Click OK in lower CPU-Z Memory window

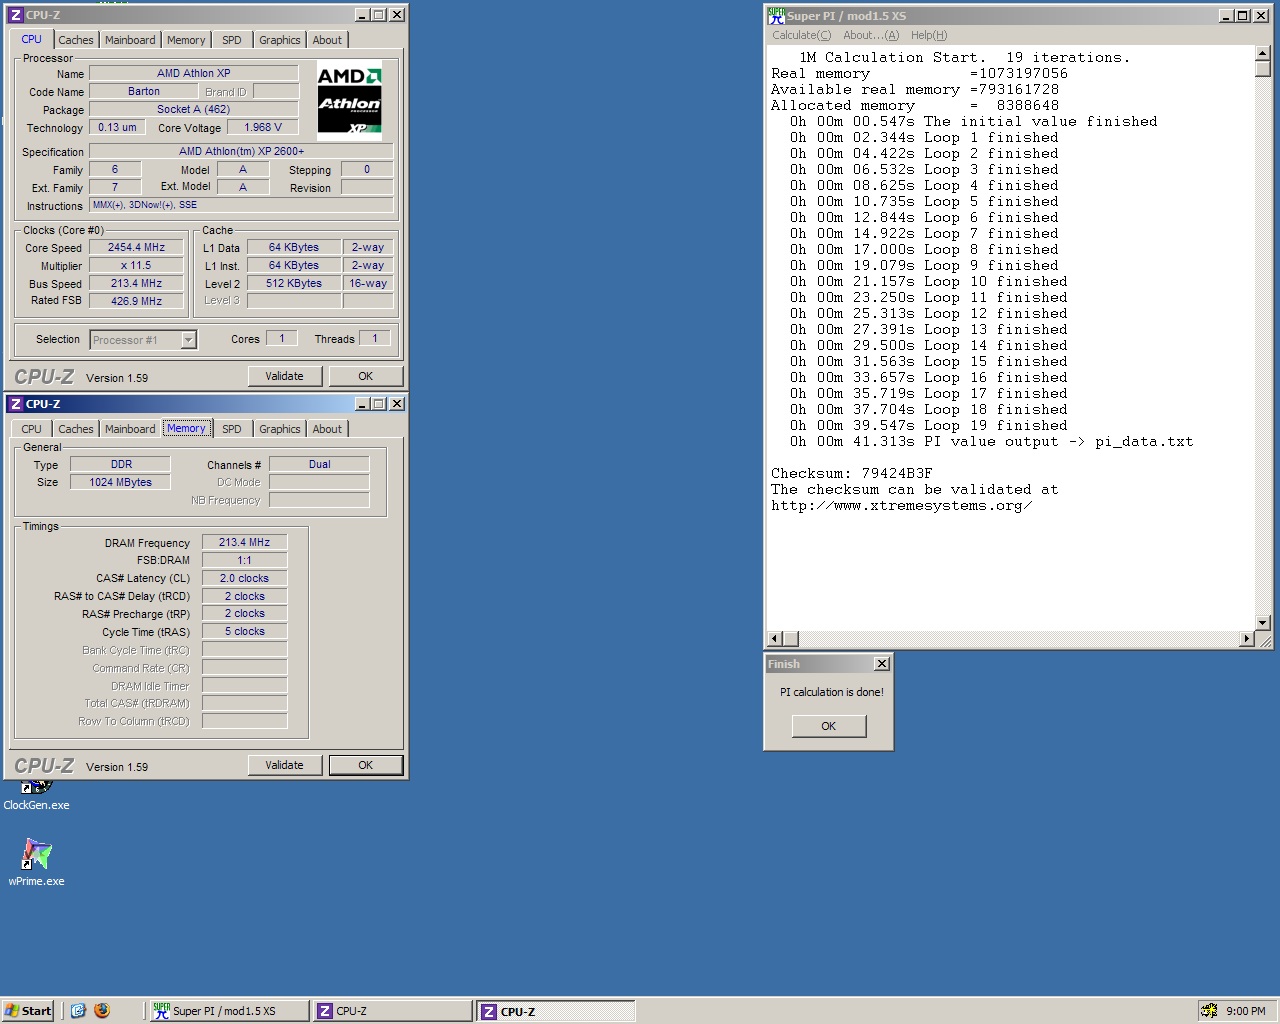365,765
